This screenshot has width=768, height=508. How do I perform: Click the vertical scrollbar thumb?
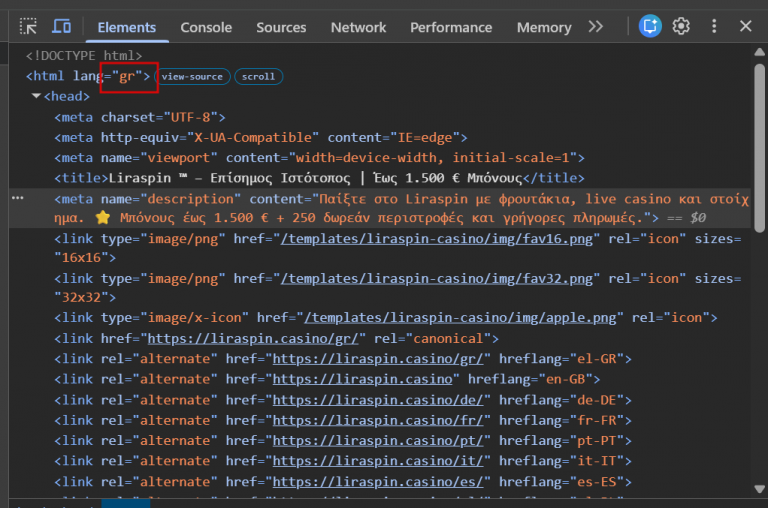[x=759, y=147]
